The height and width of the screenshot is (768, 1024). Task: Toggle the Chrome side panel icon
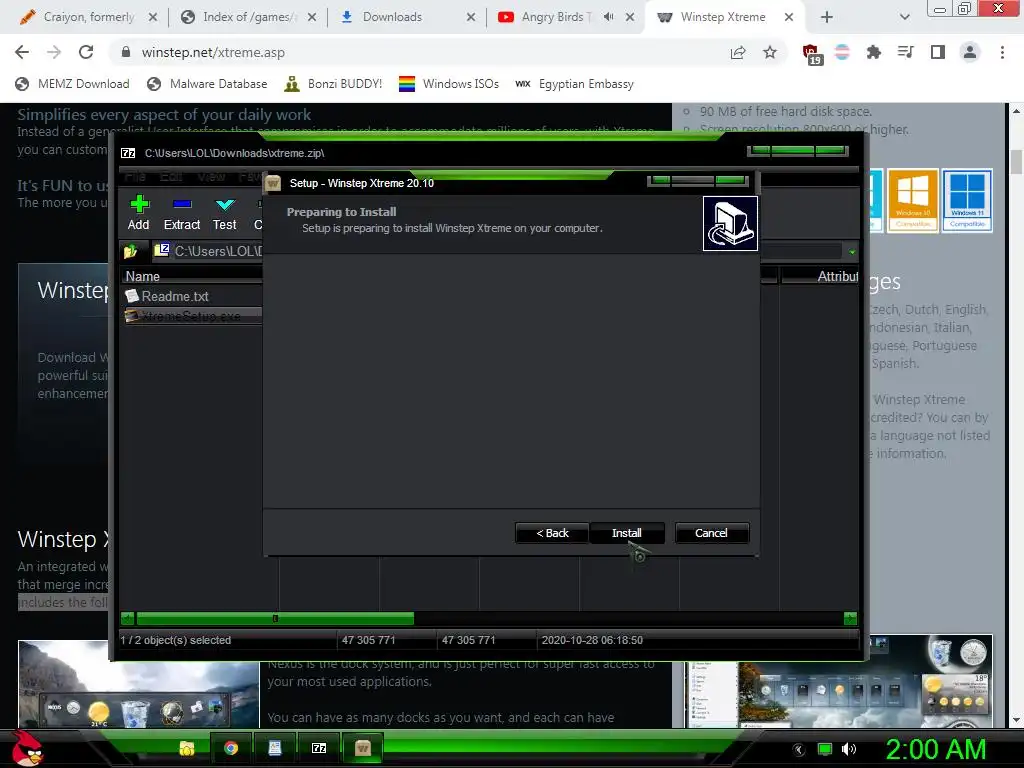pyautogui.click(x=938, y=52)
